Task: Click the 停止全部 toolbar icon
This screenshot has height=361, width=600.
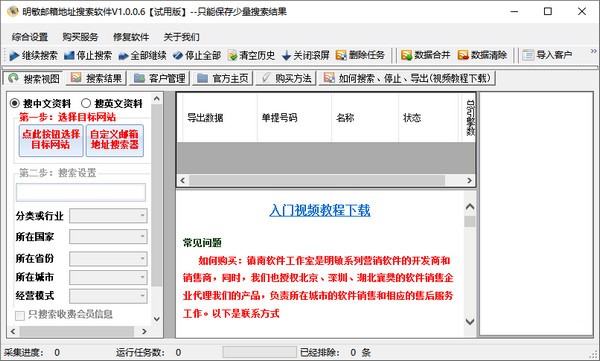Action: point(178,56)
